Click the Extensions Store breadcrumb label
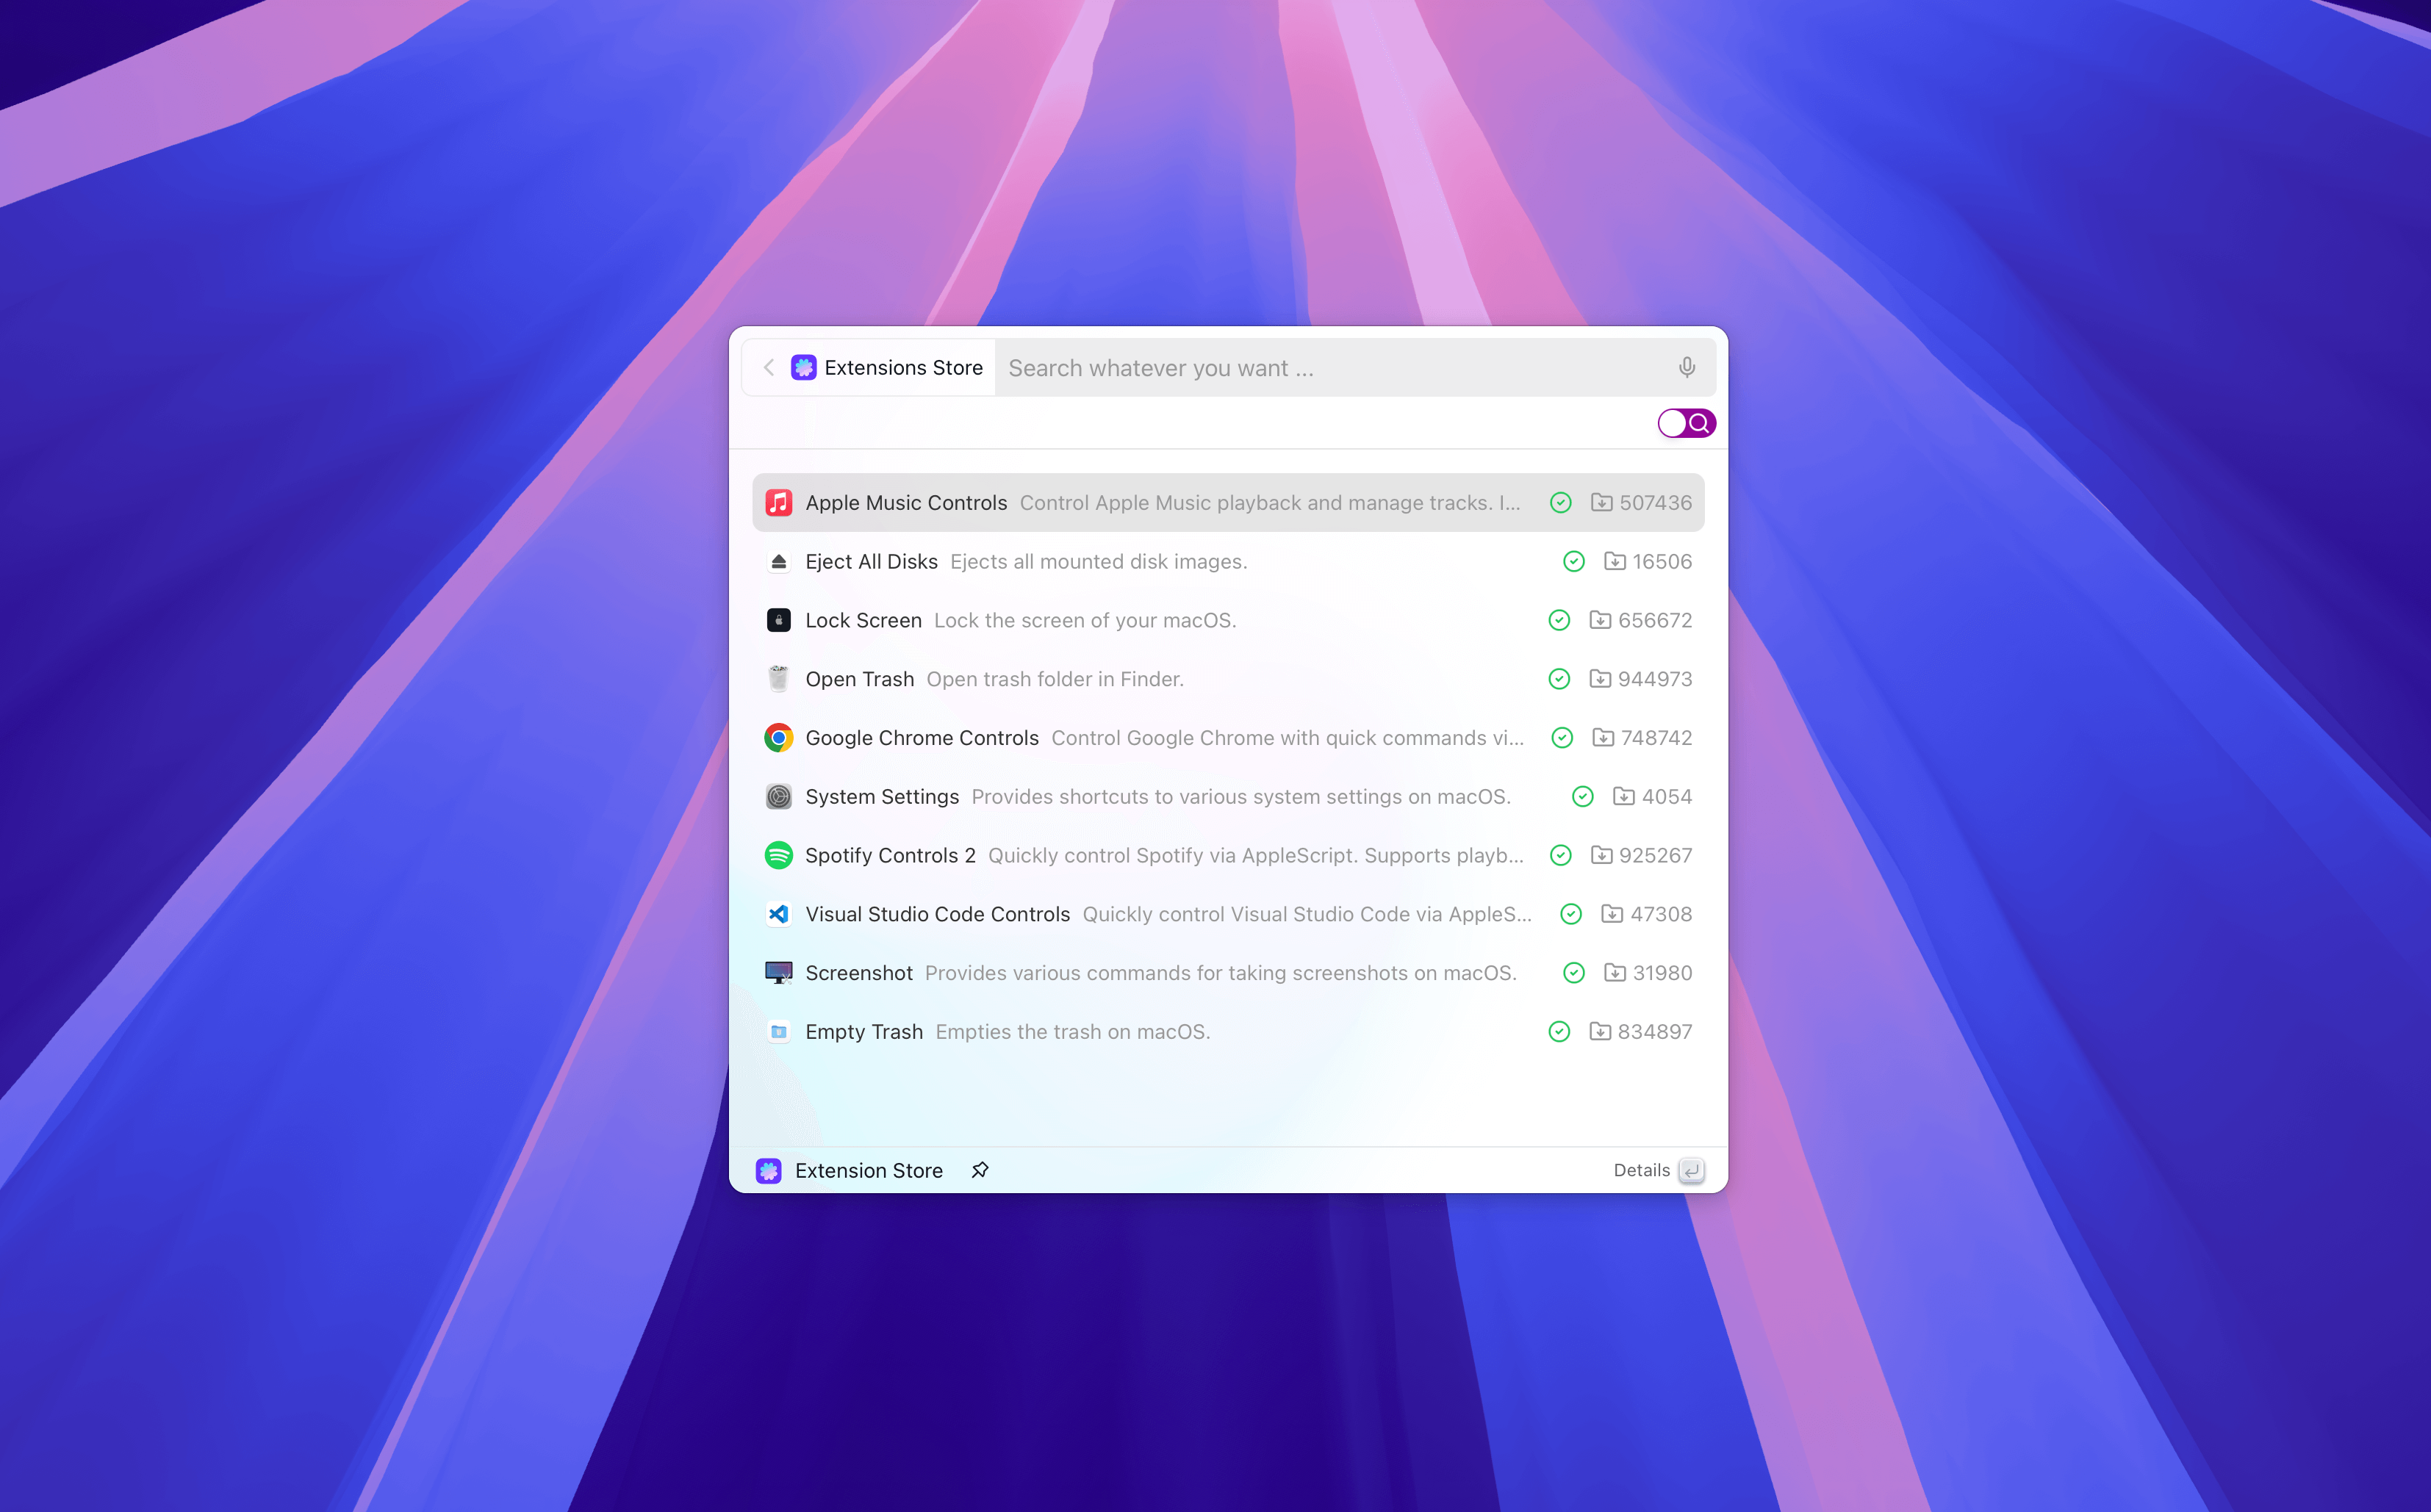Viewport: 2431px width, 1512px height. pos(903,367)
